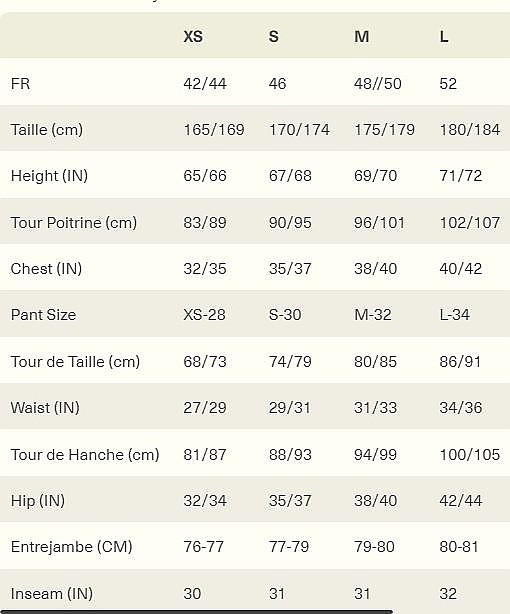Click the Pant Size row label
510x614 pixels.
(x=43, y=315)
